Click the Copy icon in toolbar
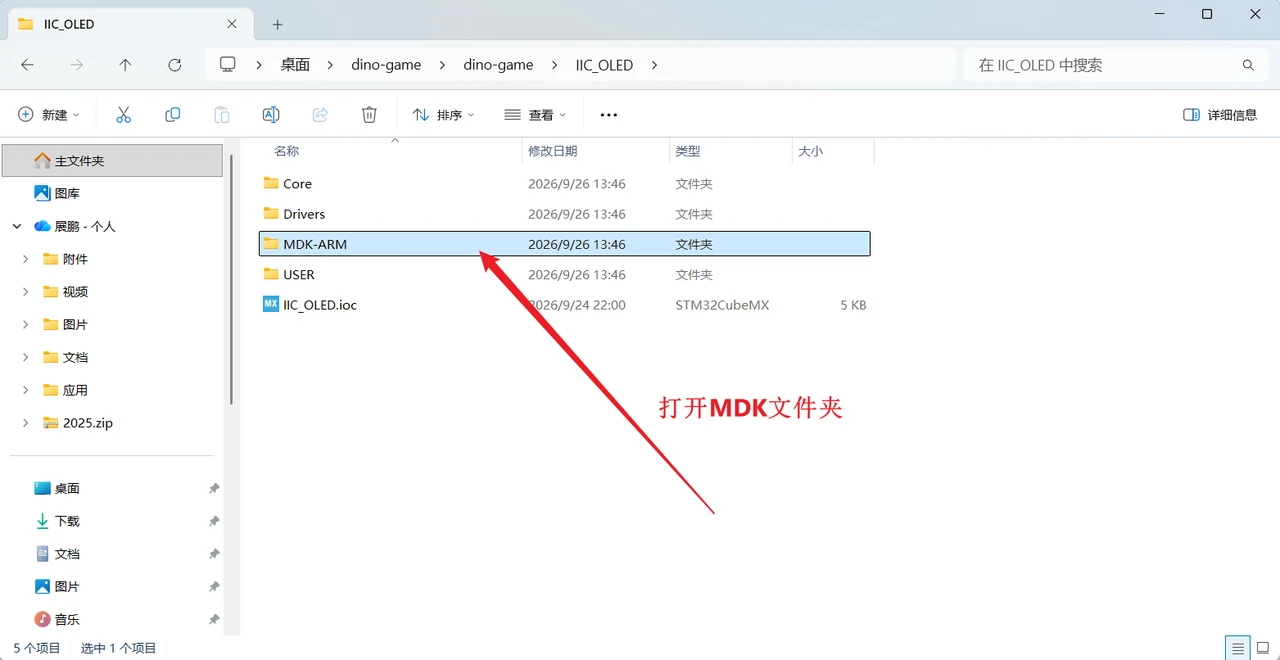1280x660 pixels. pyautogui.click(x=173, y=115)
